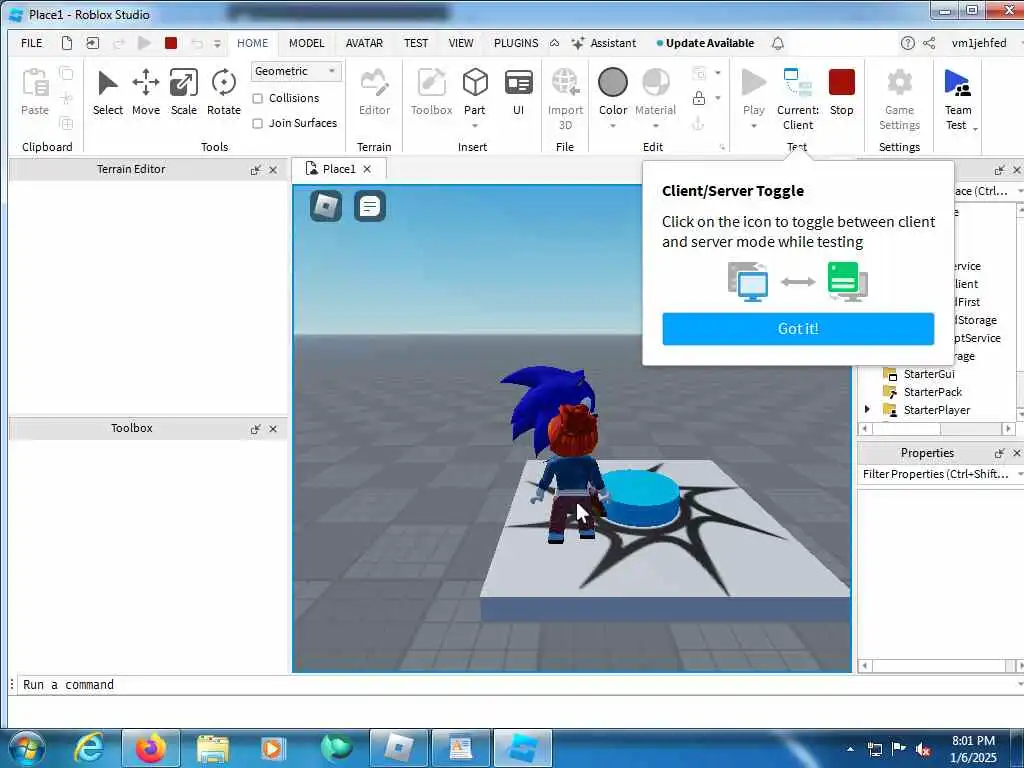
Task: Click the Import 3D icon
Action: (565, 83)
